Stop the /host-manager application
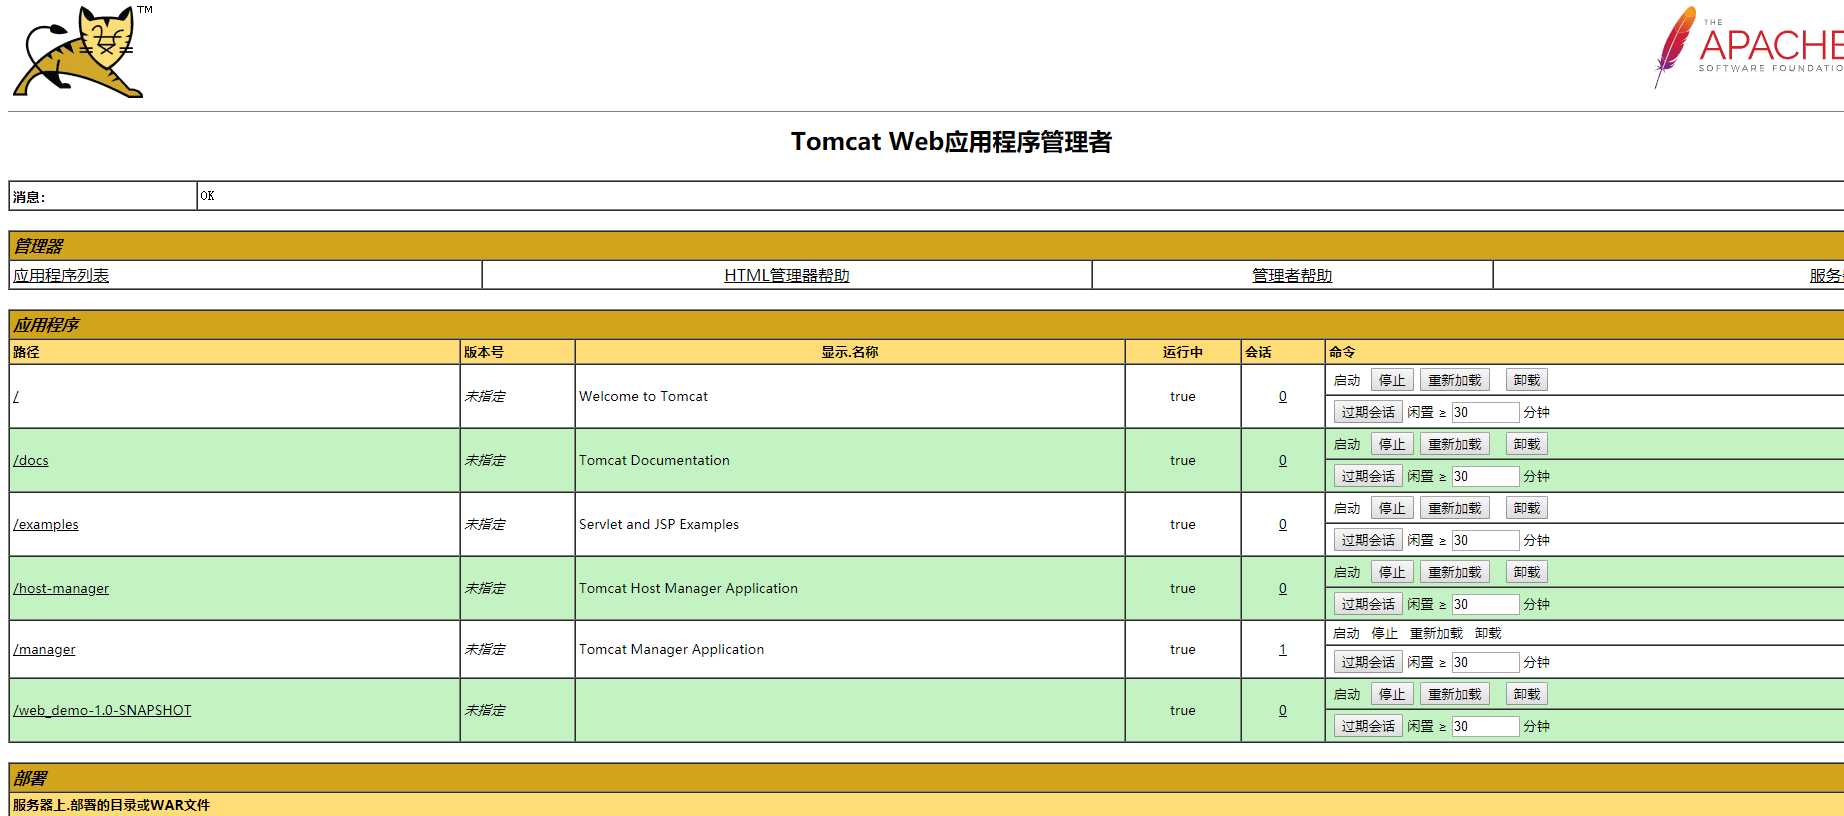Screen dimensions: 1844x816 pyautogui.click(x=1392, y=572)
